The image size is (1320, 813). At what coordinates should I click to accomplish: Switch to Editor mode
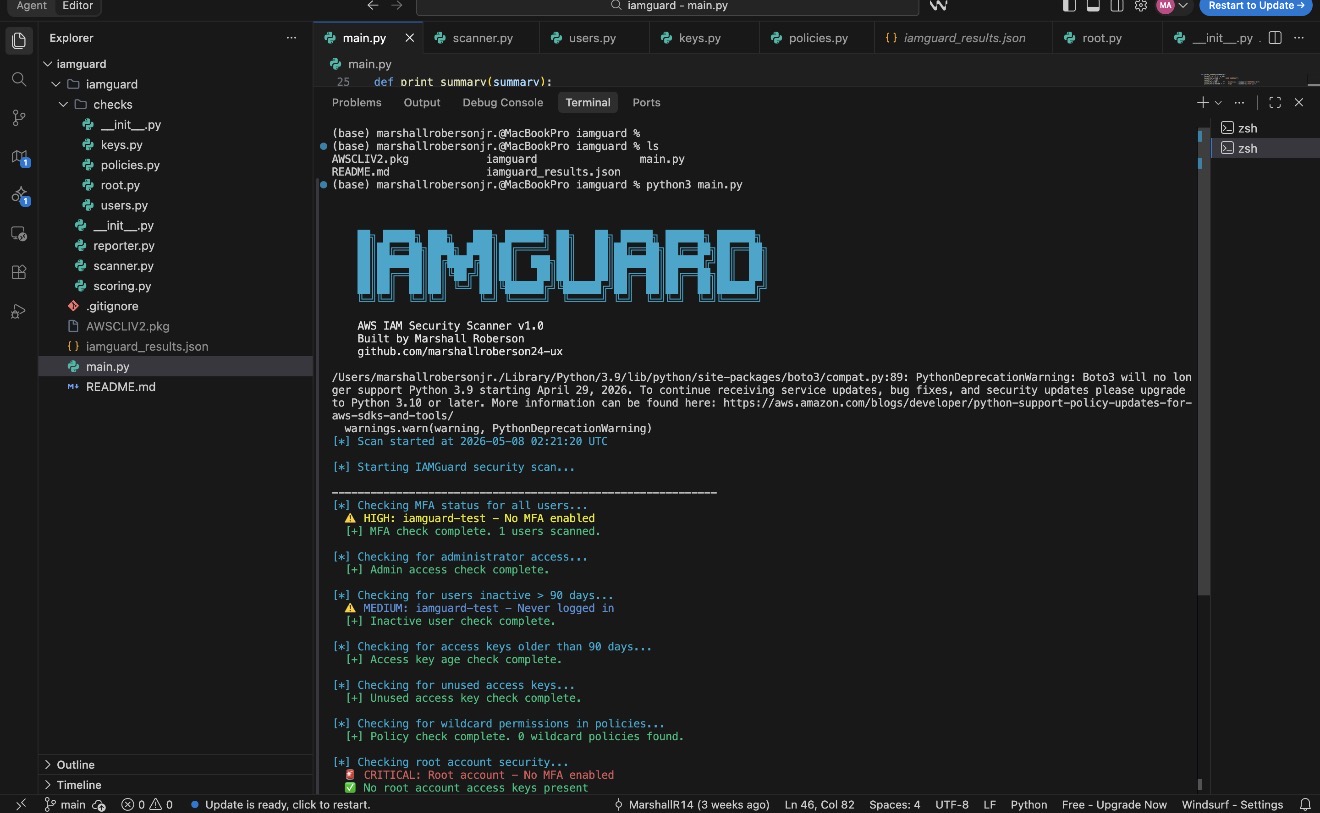[x=78, y=6]
